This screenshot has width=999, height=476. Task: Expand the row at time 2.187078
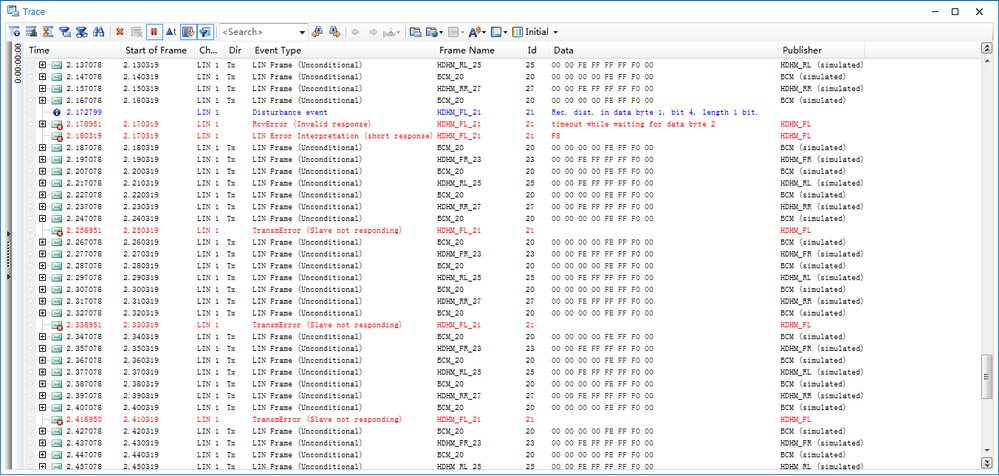pos(43,147)
